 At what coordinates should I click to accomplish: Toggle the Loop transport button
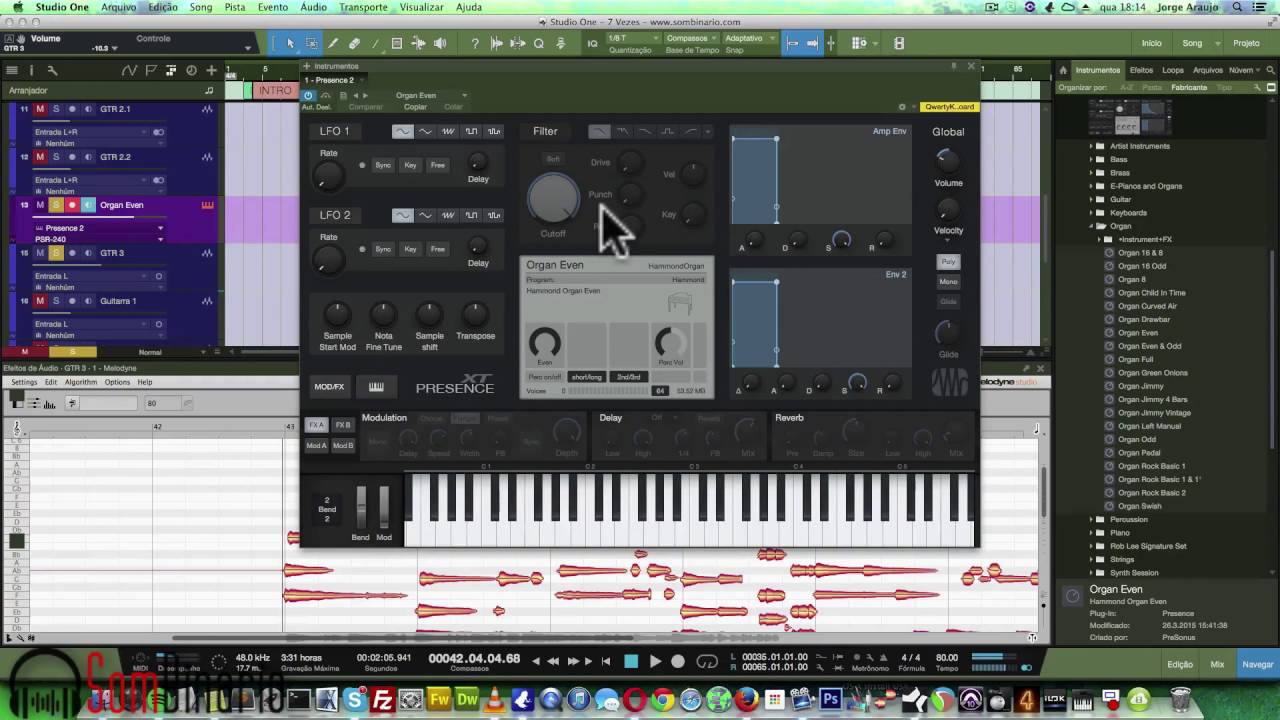(x=707, y=661)
